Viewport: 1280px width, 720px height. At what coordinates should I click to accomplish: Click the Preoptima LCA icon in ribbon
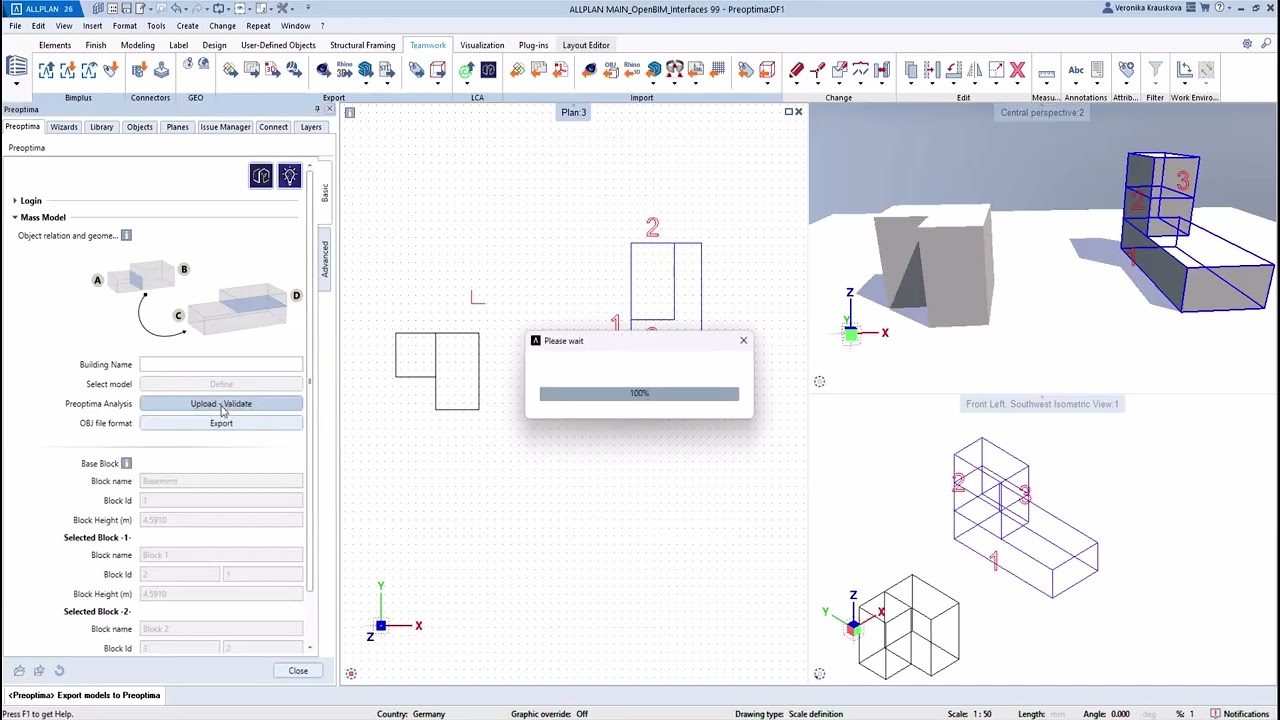tap(488, 70)
